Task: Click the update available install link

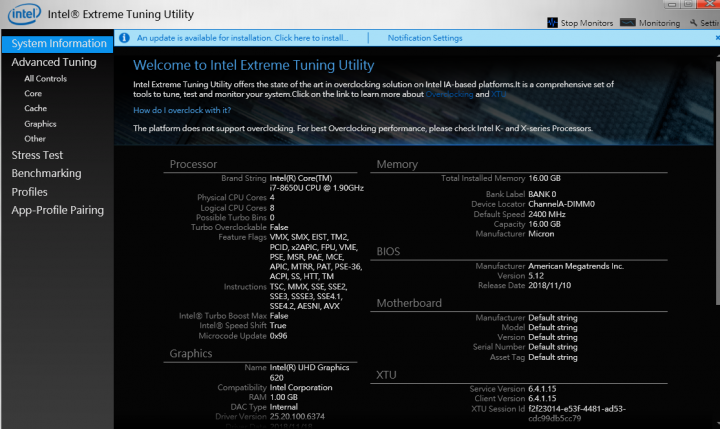Action: pos(242,38)
